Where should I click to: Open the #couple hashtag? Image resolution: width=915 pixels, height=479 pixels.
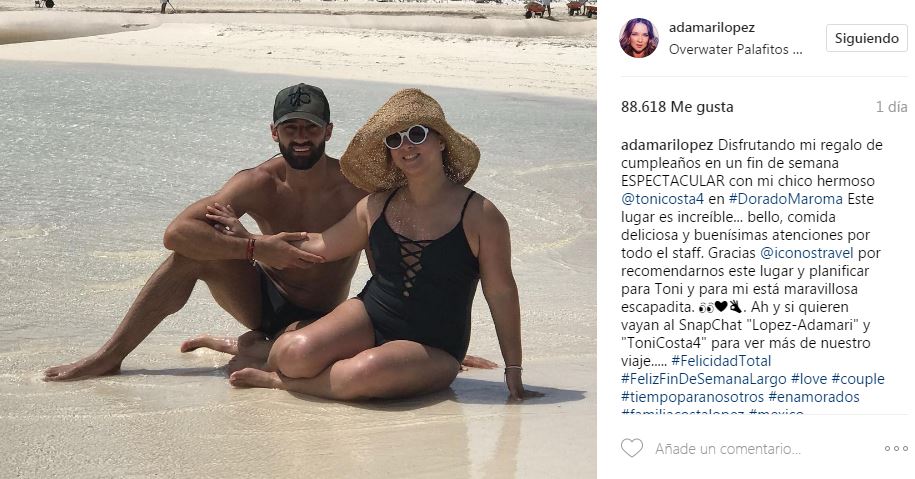858,379
